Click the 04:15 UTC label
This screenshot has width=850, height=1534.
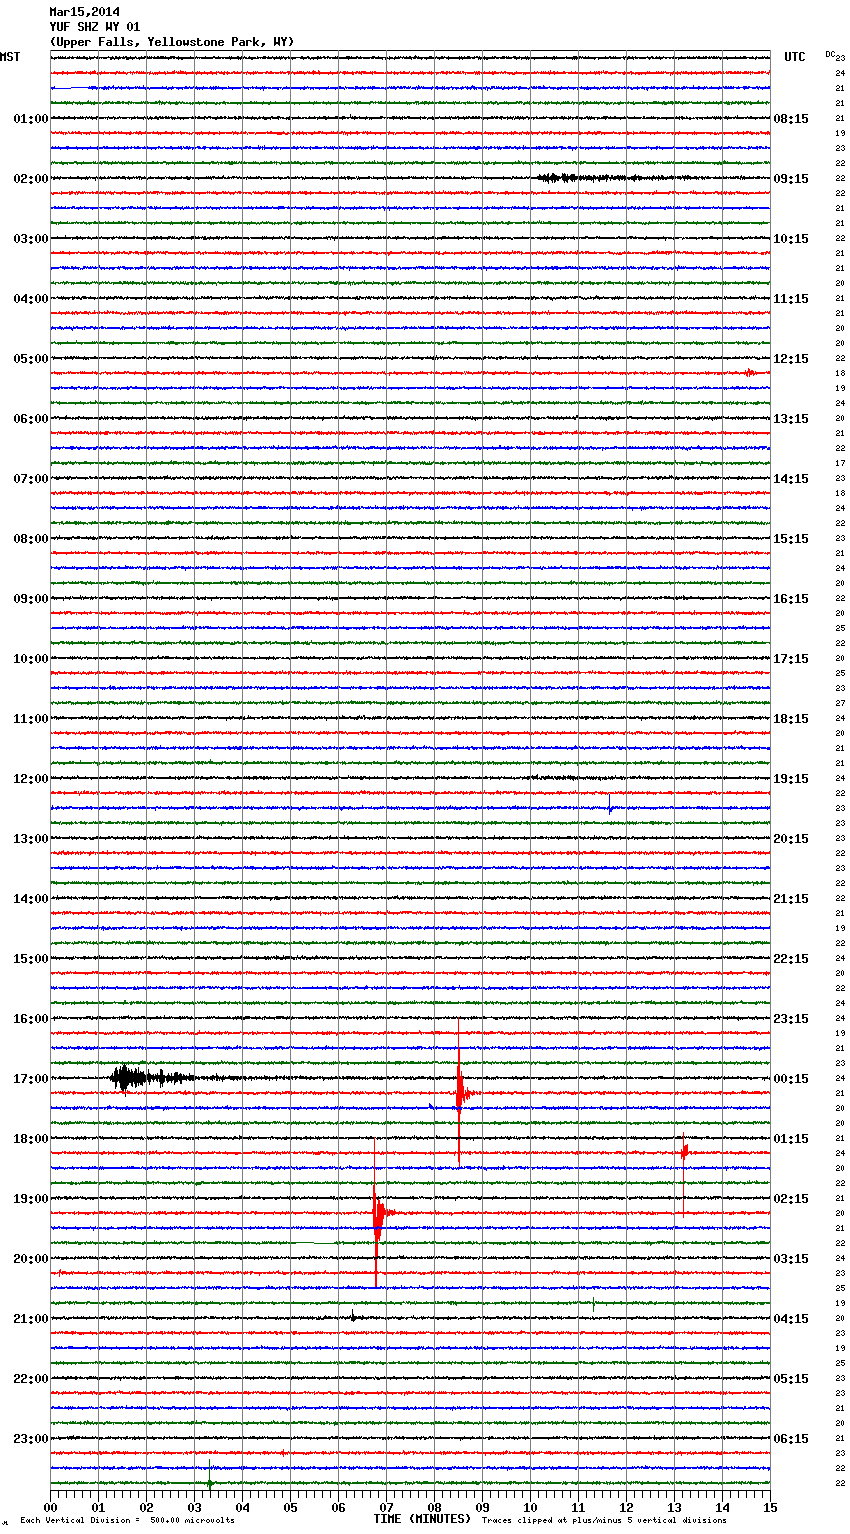791,1319
